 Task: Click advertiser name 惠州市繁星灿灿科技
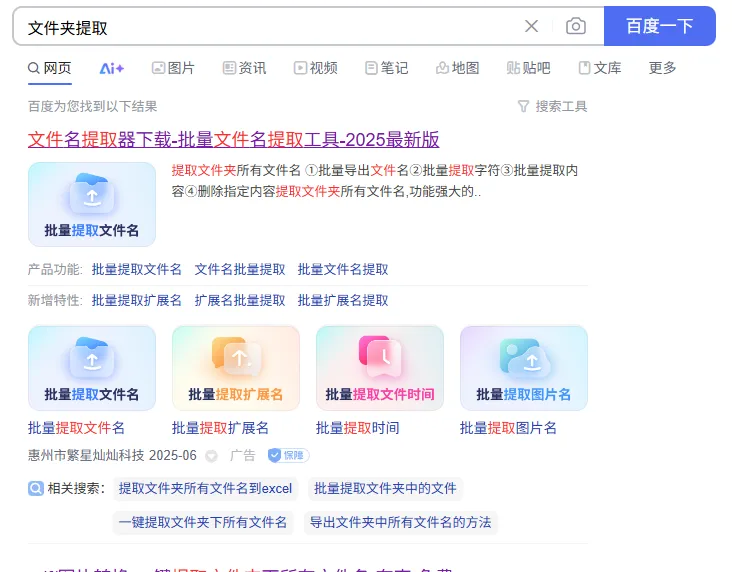tap(86, 455)
